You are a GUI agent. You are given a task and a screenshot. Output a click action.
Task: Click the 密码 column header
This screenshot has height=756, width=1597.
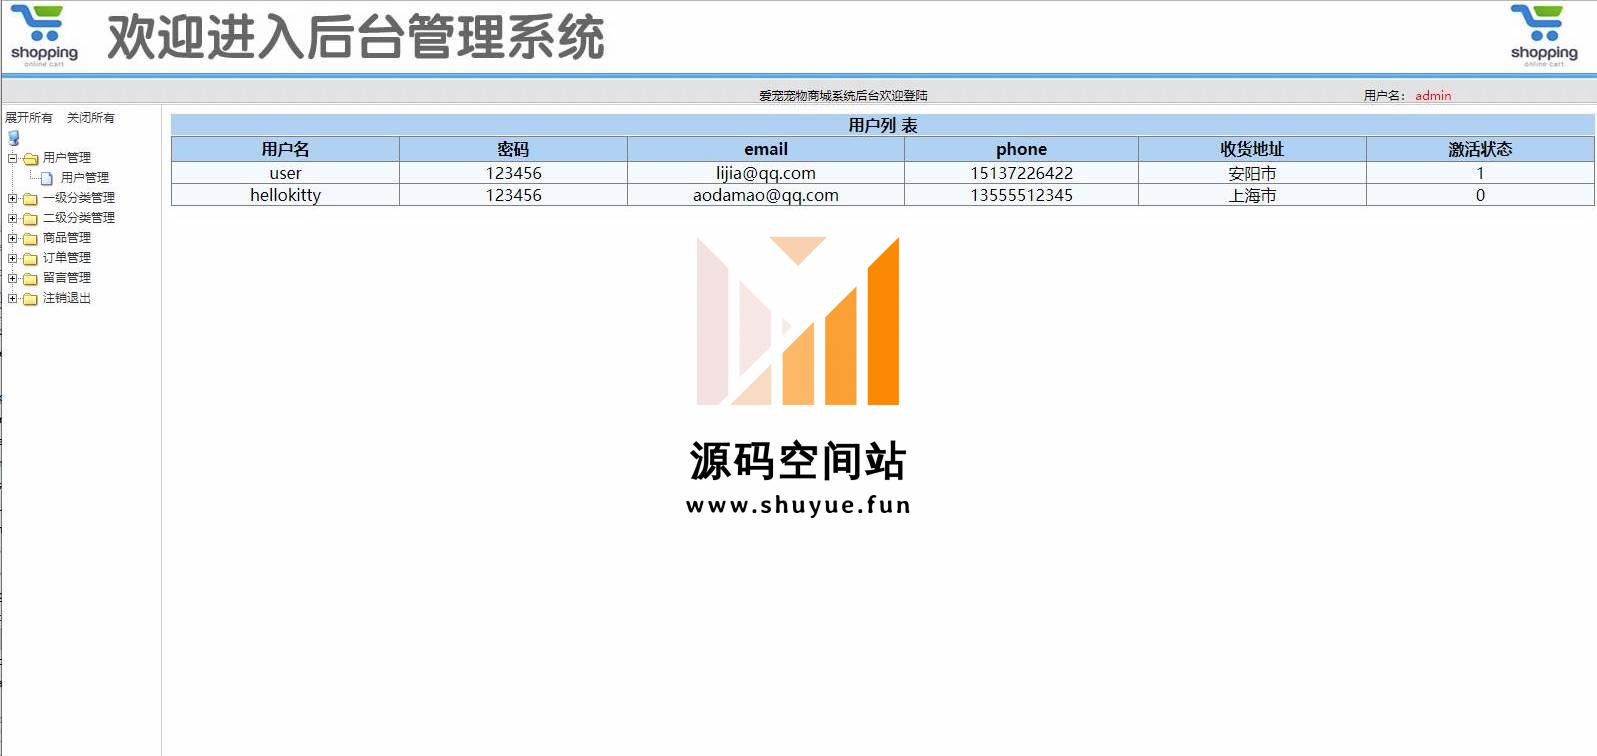513,149
